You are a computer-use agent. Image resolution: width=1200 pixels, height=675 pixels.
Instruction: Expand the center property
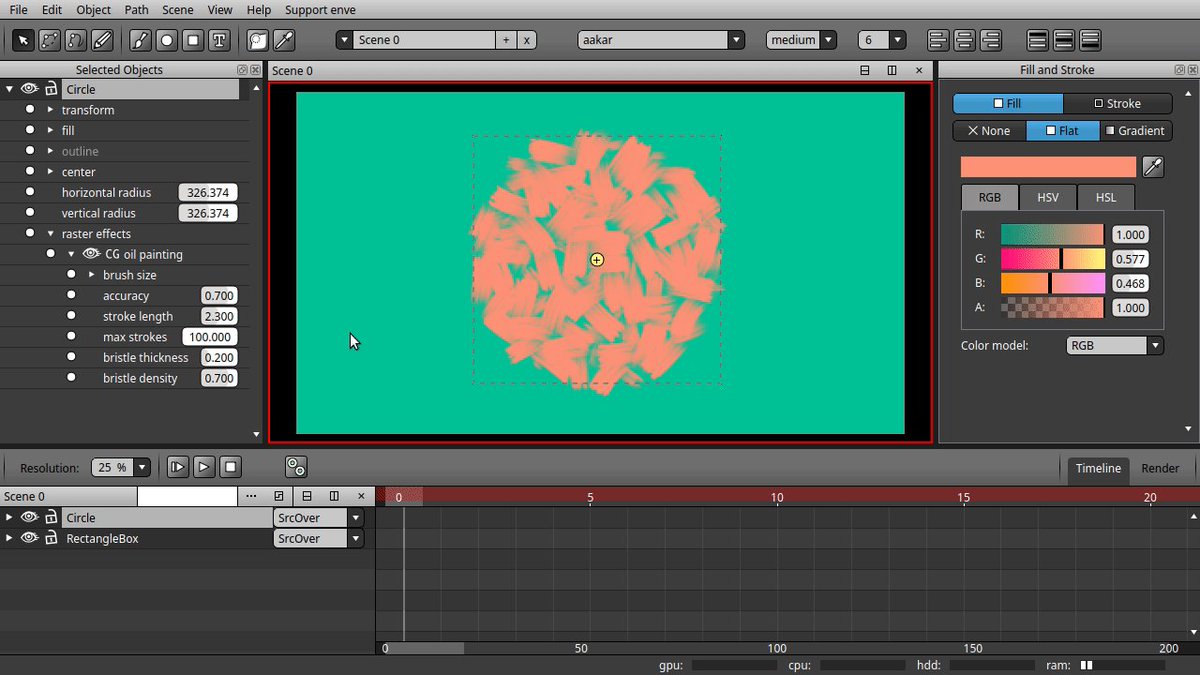50,172
